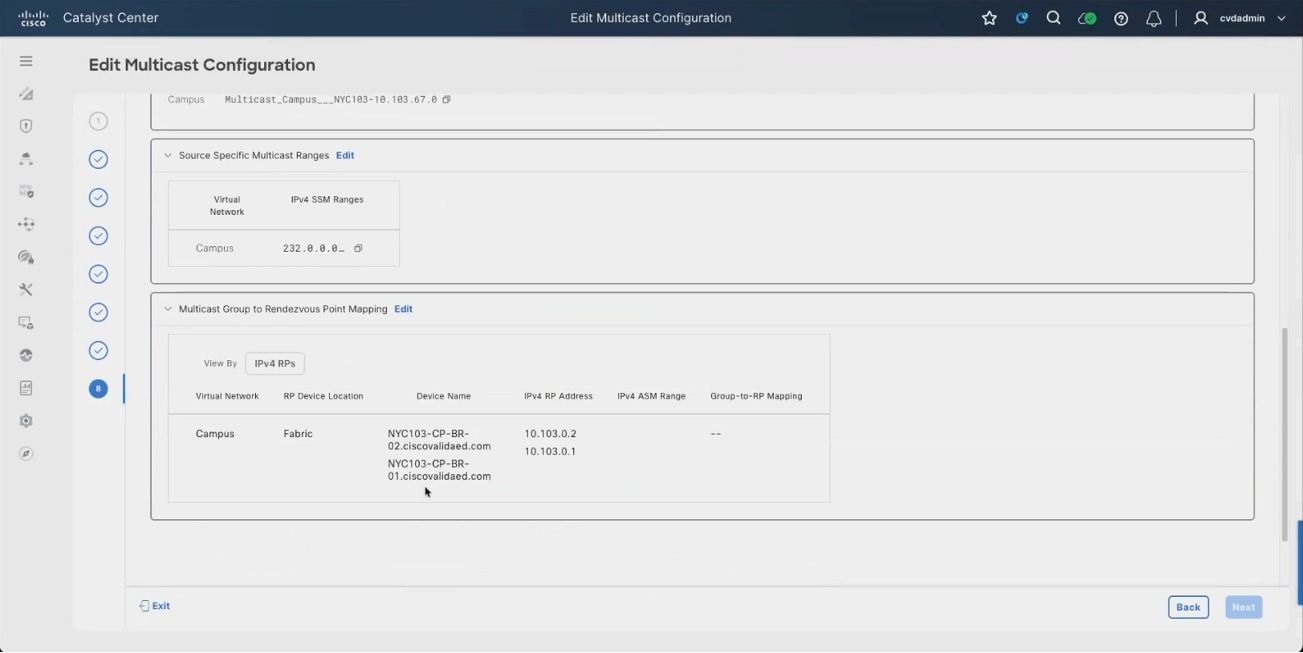View notifications via the bell icon

pyautogui.click(x=1154, y=18)
